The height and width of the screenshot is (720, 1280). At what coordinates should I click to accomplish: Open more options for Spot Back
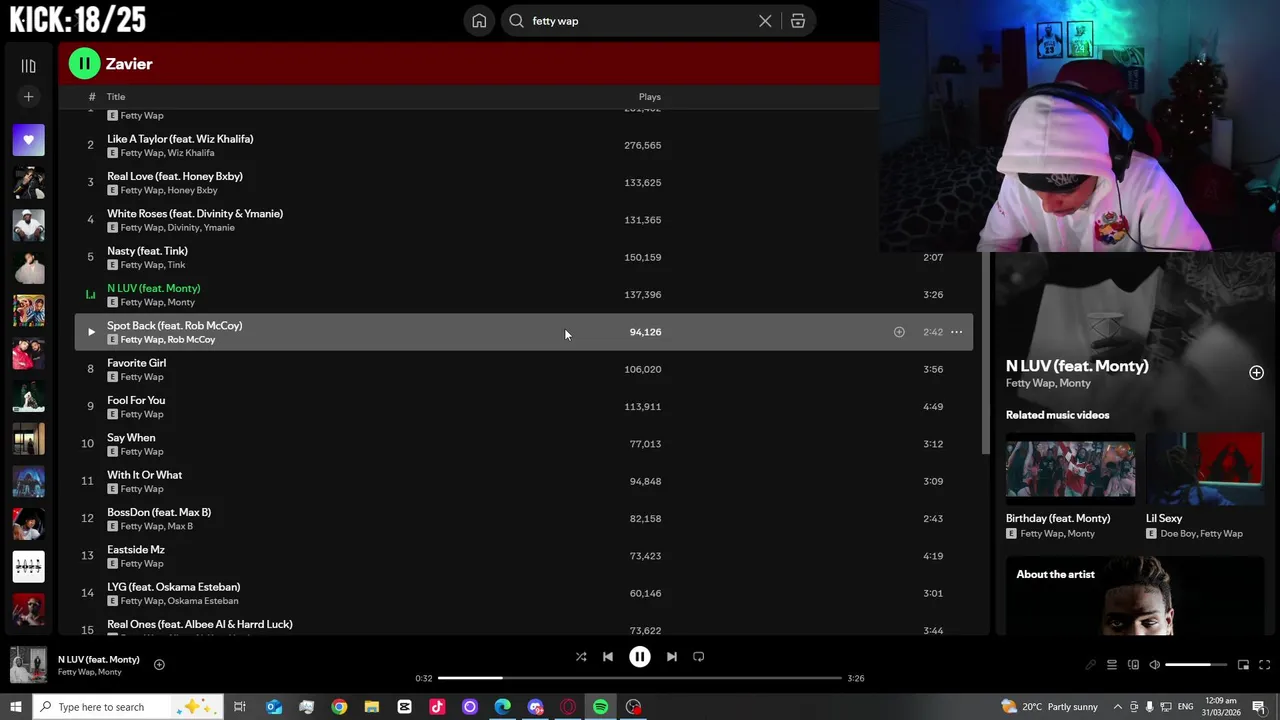point(956,332)
